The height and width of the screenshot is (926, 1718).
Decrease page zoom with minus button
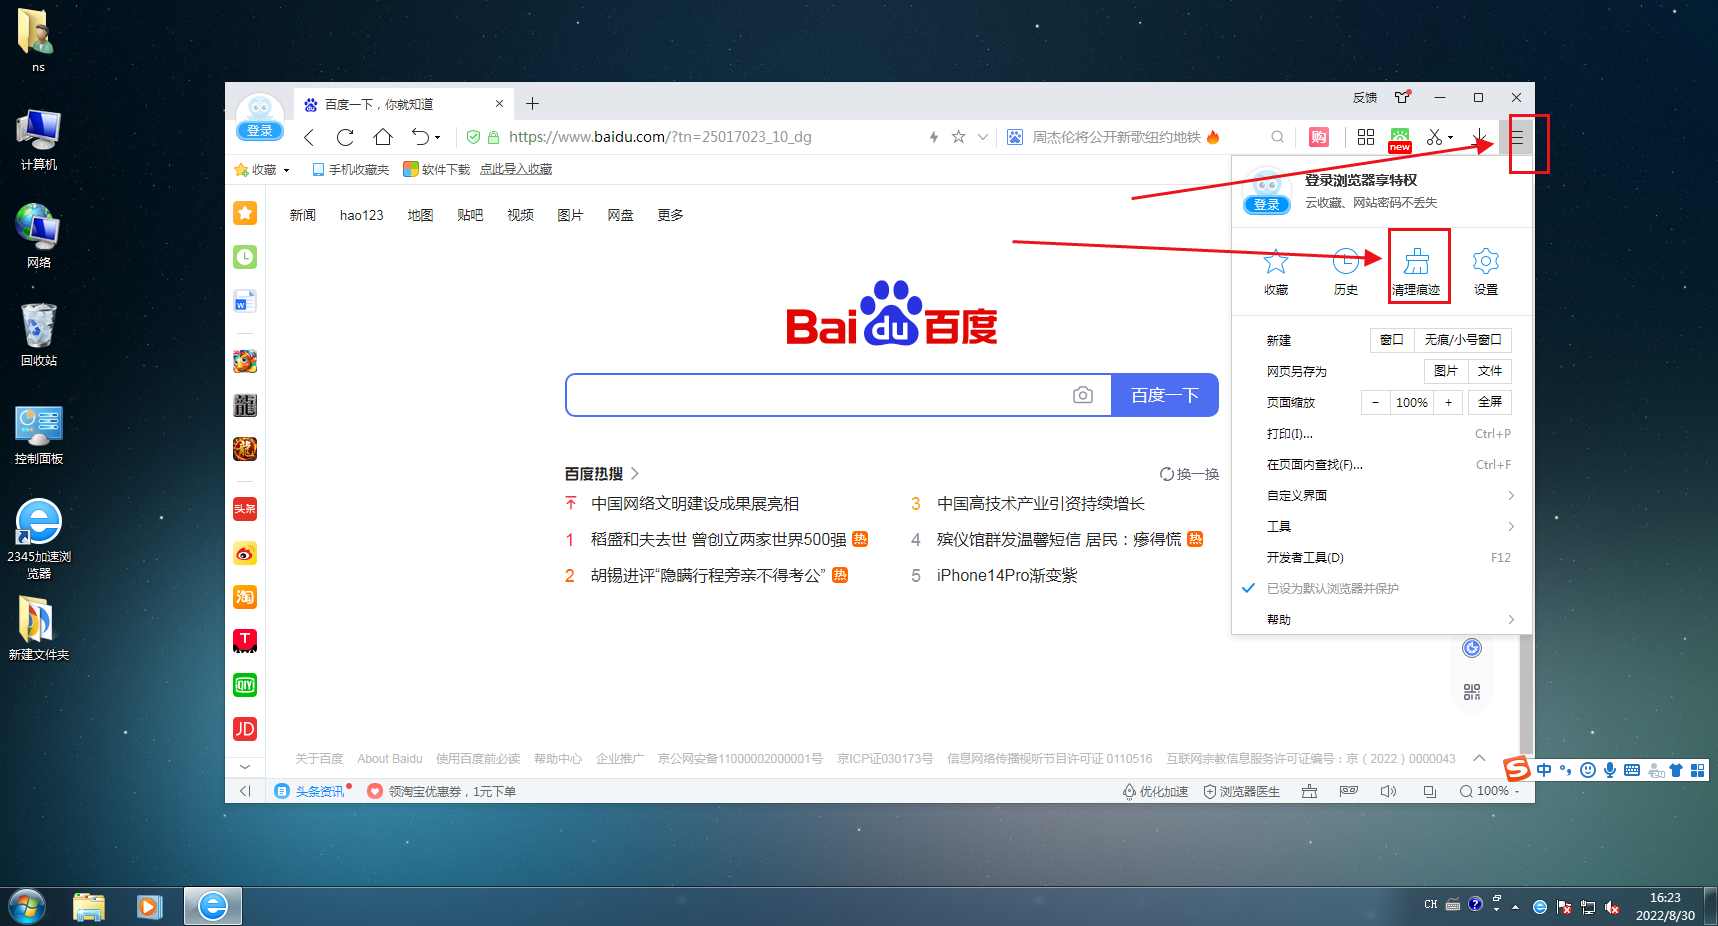pos(1375,402)
